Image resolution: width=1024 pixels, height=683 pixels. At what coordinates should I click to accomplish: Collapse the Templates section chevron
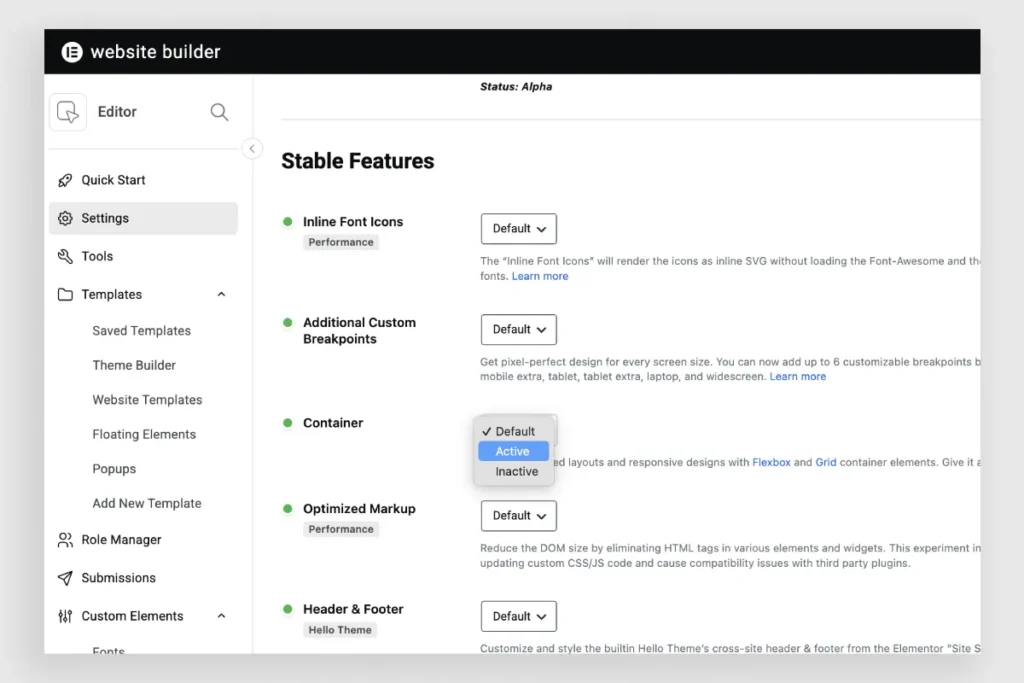coord(221,294)
